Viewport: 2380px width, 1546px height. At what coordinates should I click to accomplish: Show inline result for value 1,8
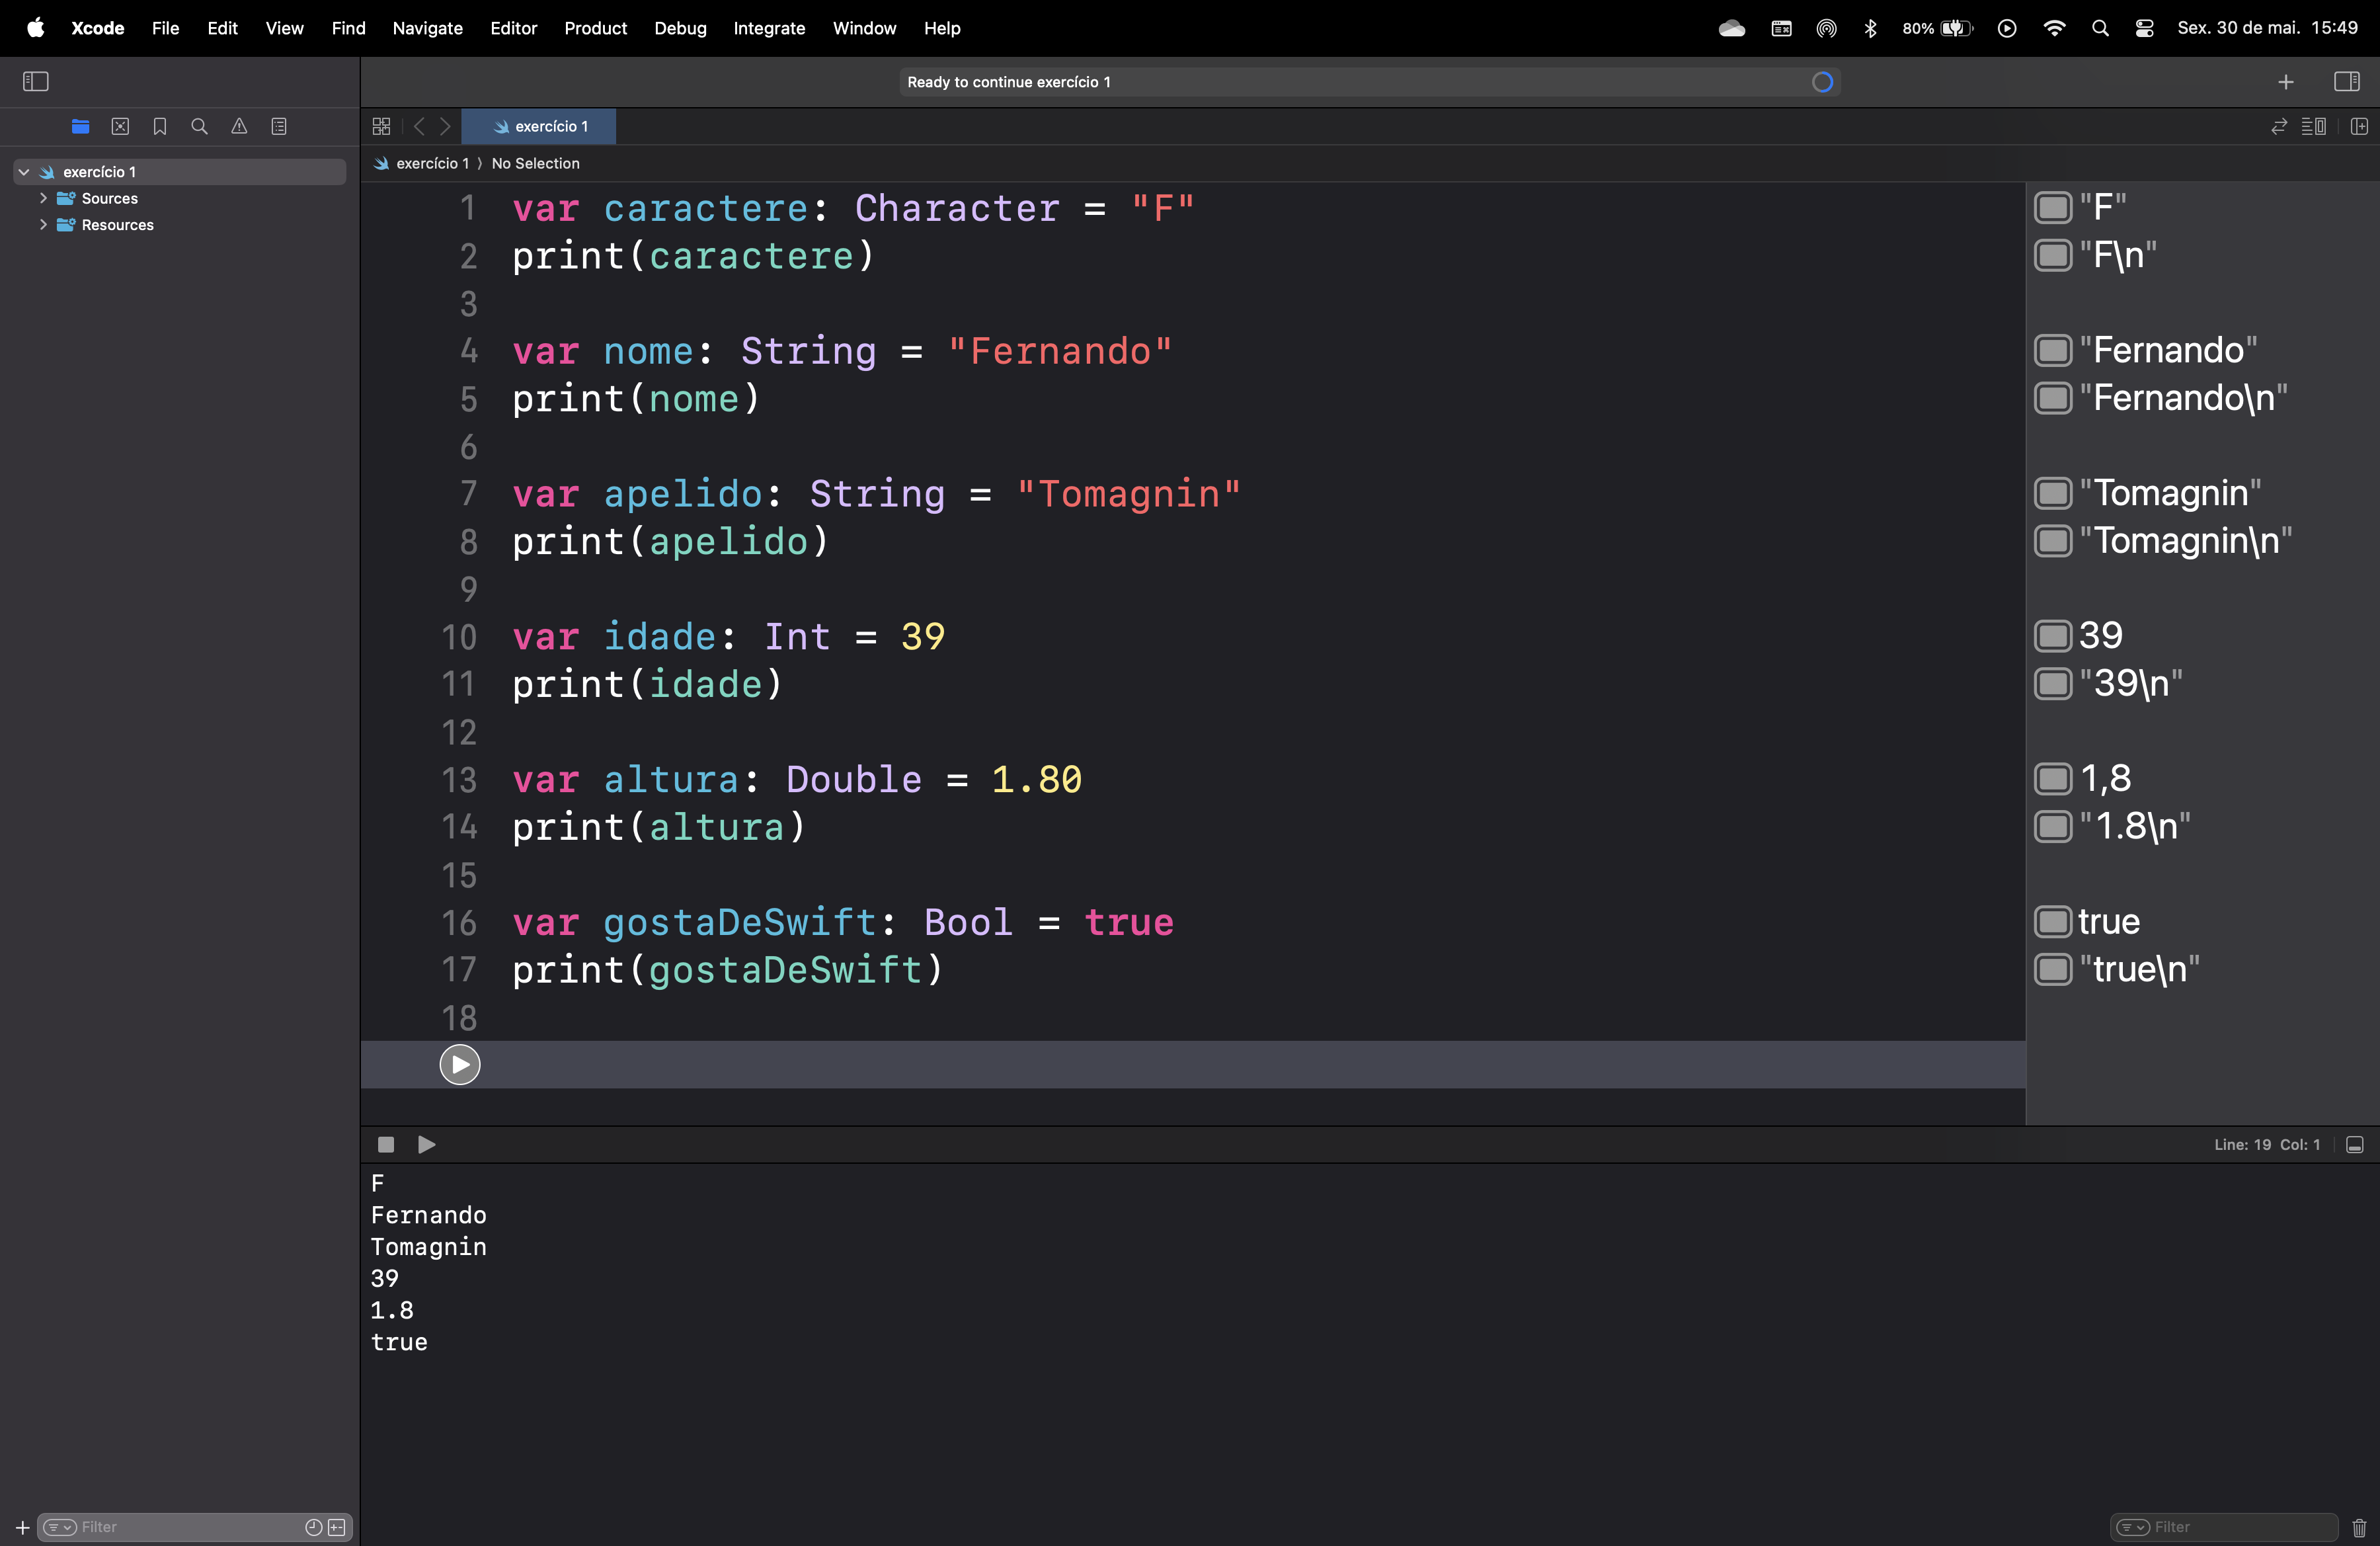2053,779
